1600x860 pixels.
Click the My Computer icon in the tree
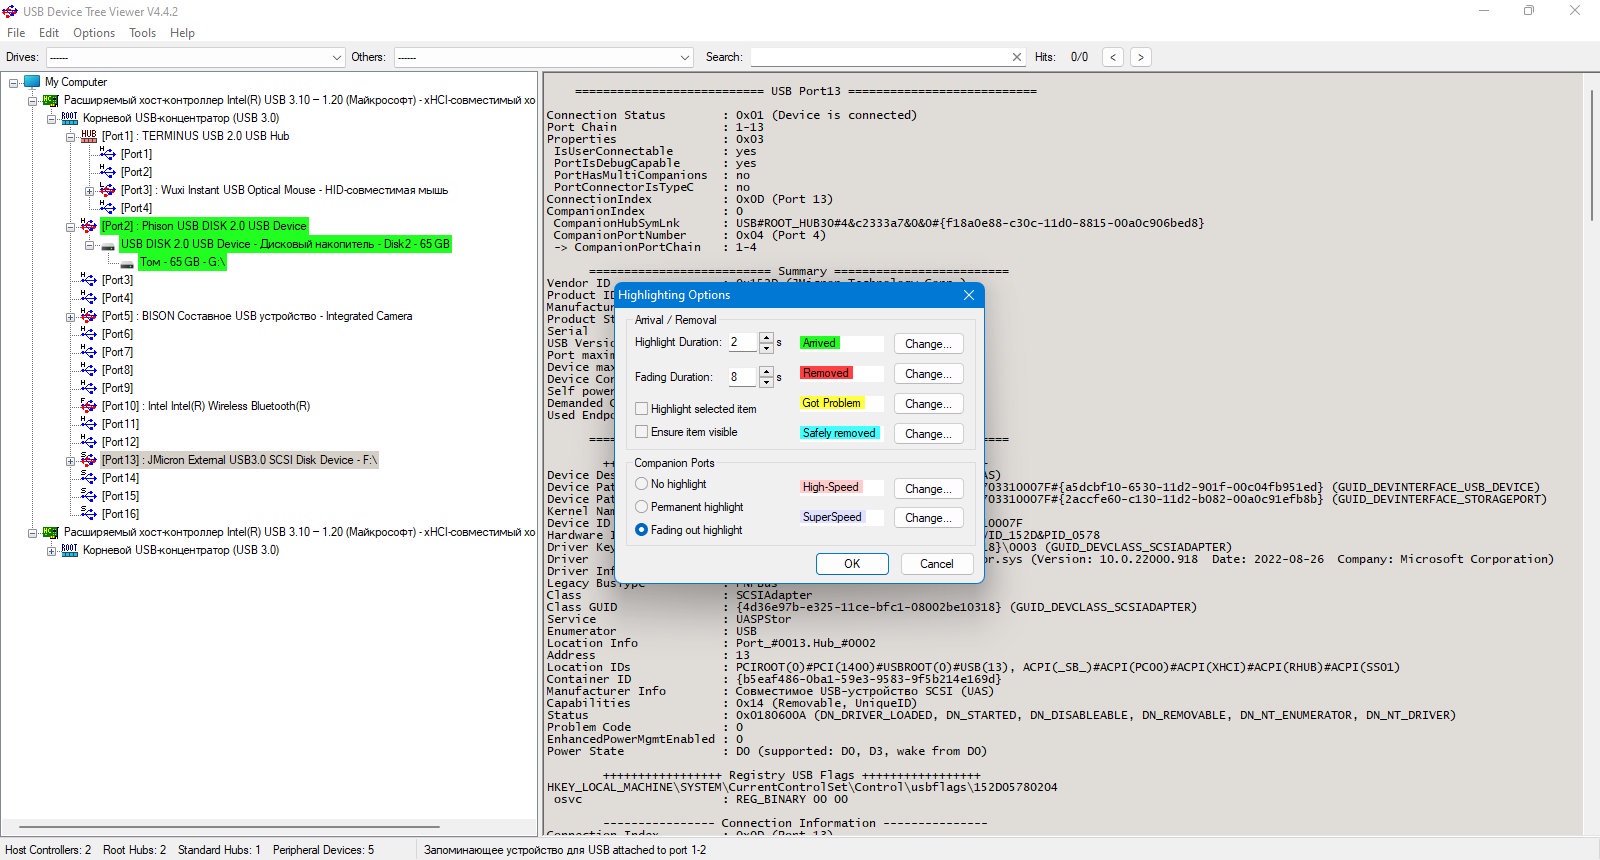[32, 82]
